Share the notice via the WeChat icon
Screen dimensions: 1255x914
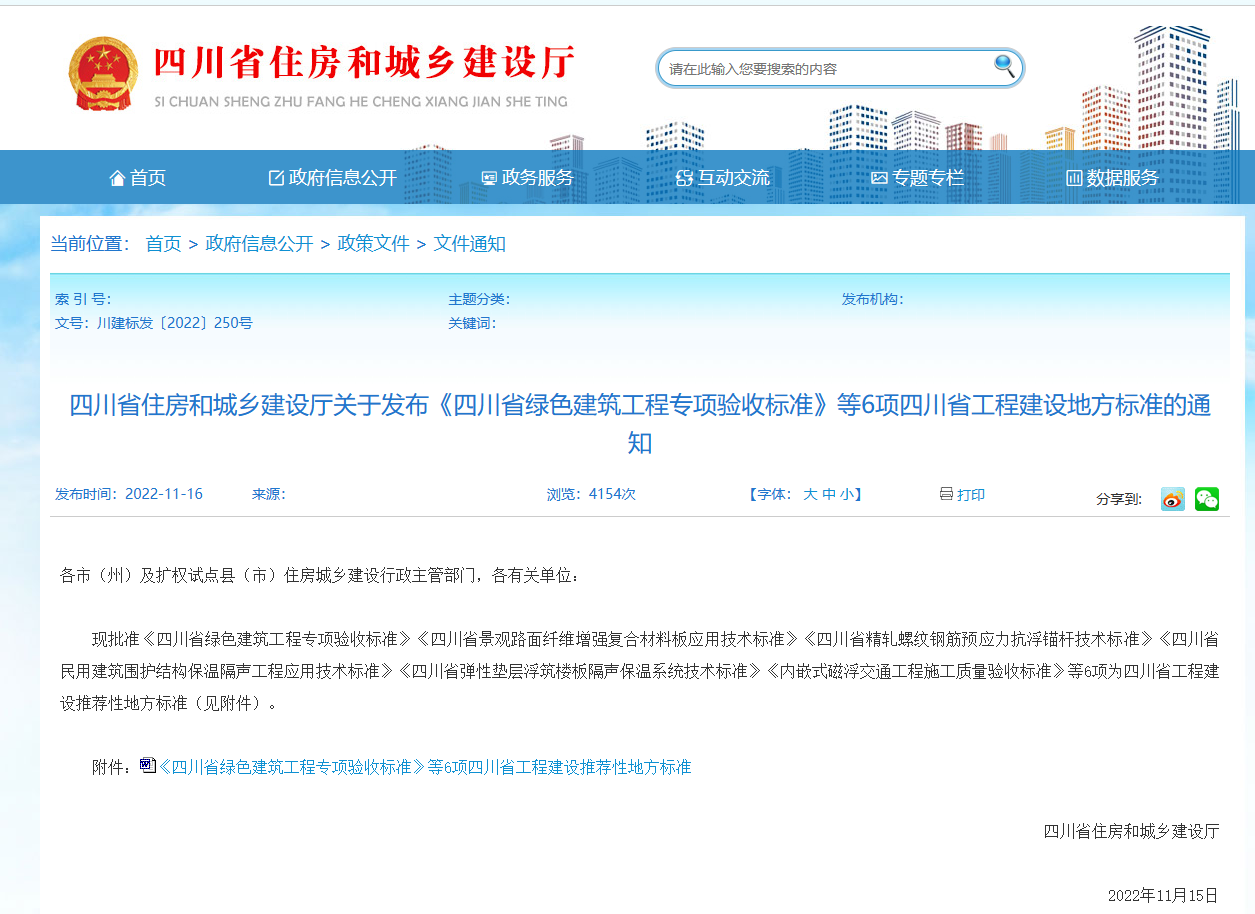coord(1206,499)
